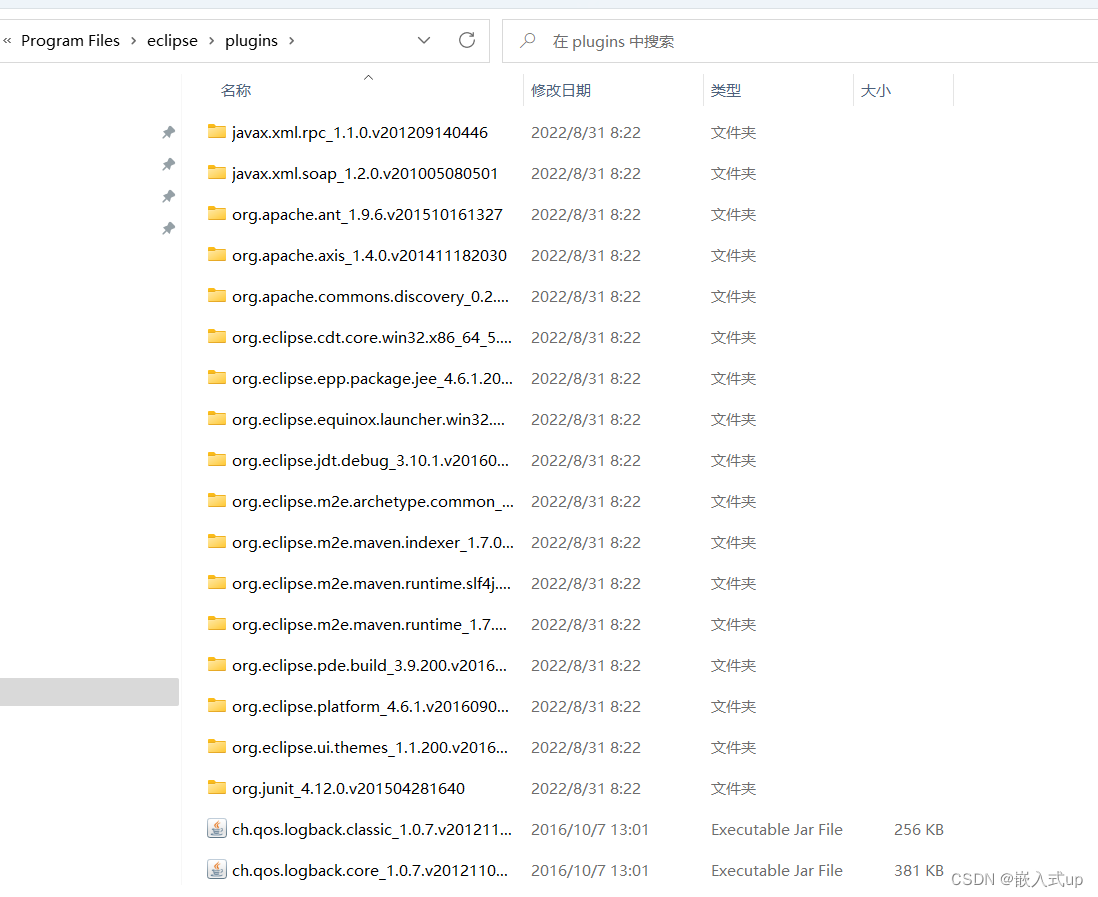
Task: Select the org.eclipse.ui.themes_1.1.200 folder name
Action: tap(370, 747)
